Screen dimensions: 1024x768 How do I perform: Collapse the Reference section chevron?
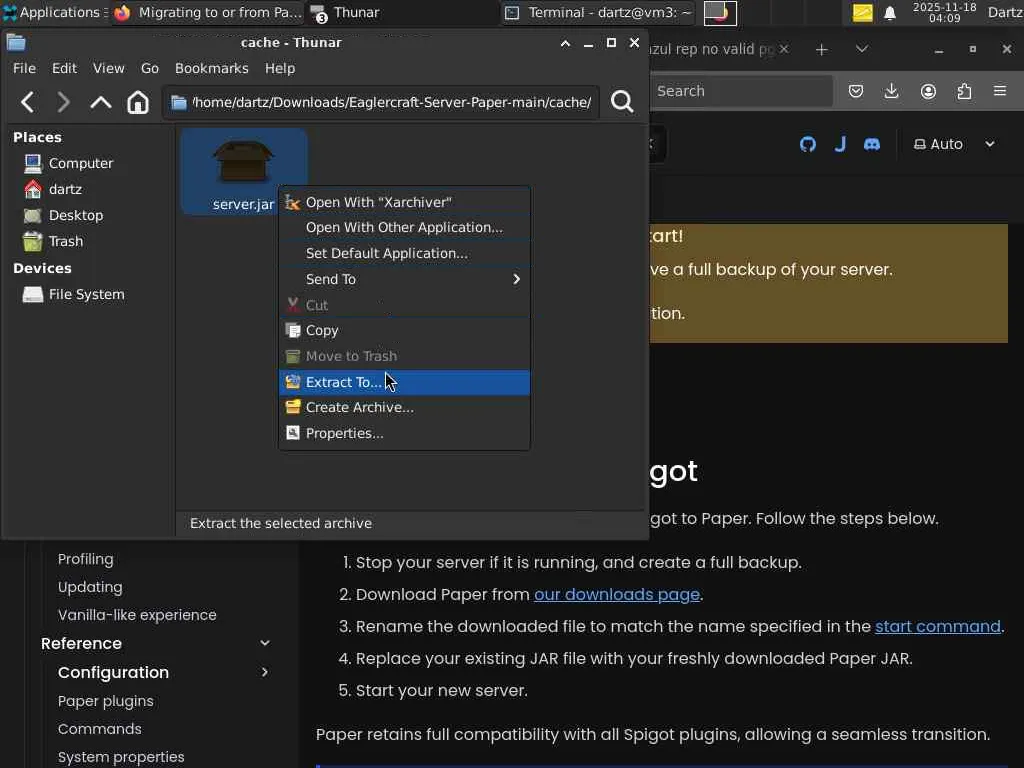point(264,644)
